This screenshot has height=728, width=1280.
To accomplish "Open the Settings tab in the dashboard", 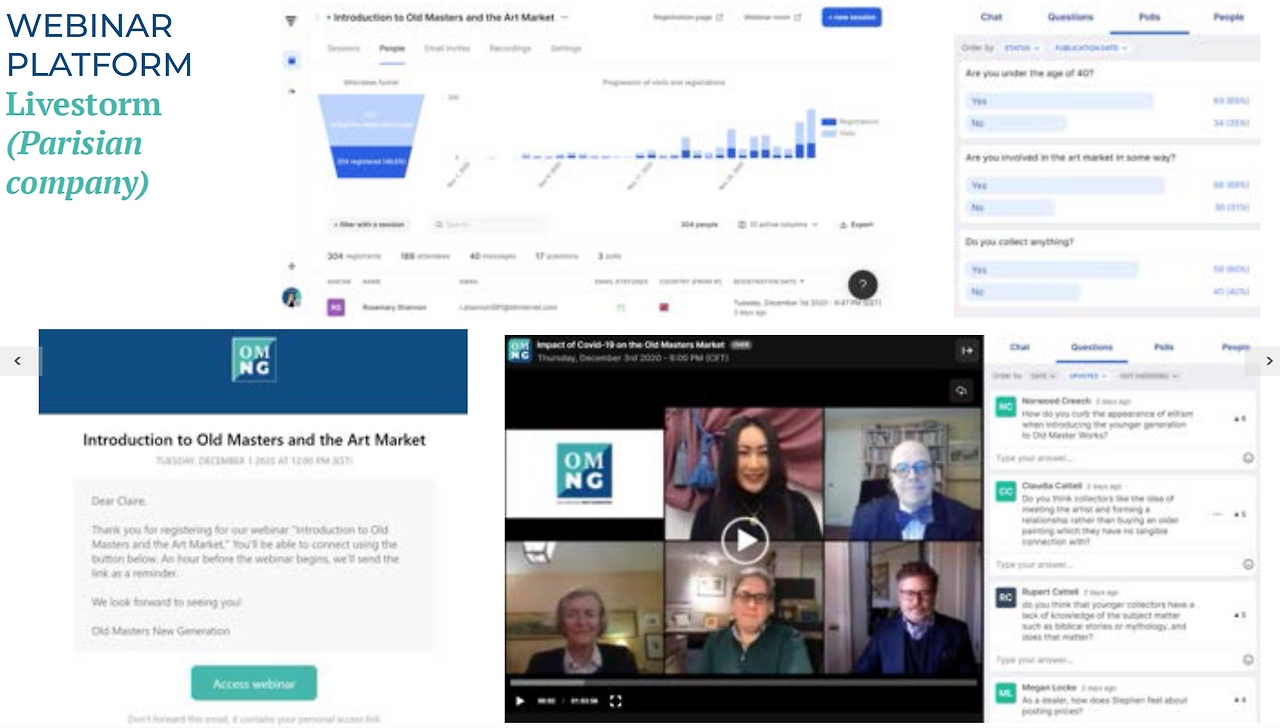I will coord(566,48).
